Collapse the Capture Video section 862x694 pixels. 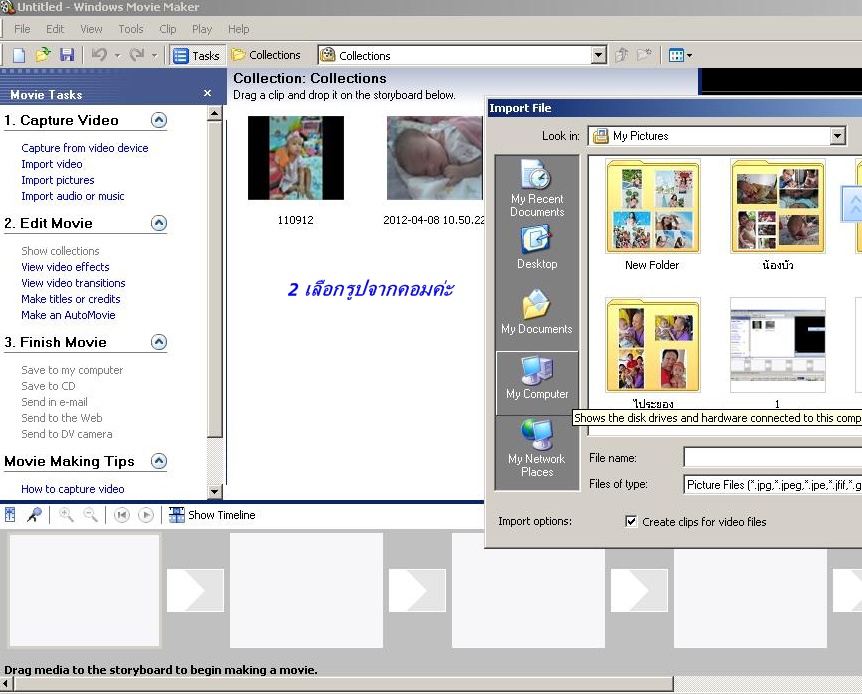pyautogui.click(x=159, y=120)
